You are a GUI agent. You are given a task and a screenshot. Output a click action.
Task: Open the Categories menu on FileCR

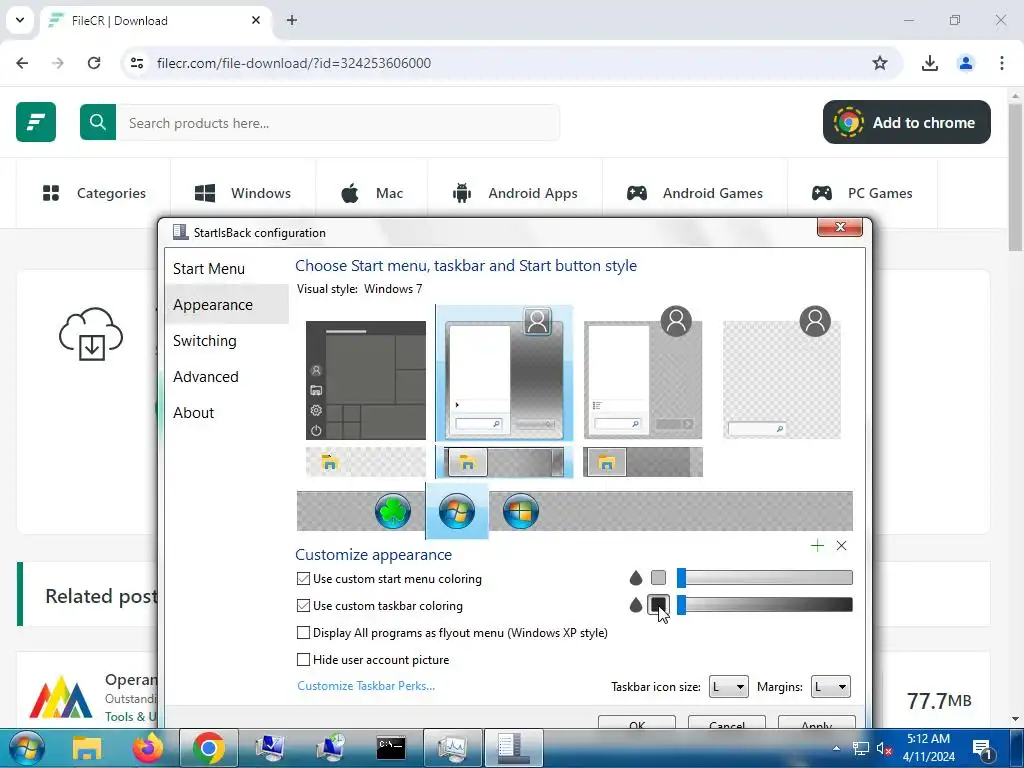coord(94,193)
